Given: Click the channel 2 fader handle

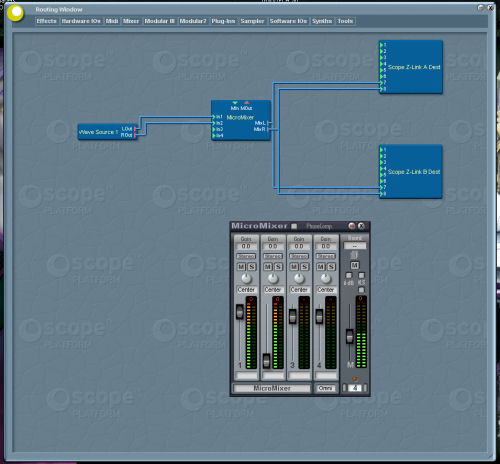Looking at the screenshot, I should 266,361.
